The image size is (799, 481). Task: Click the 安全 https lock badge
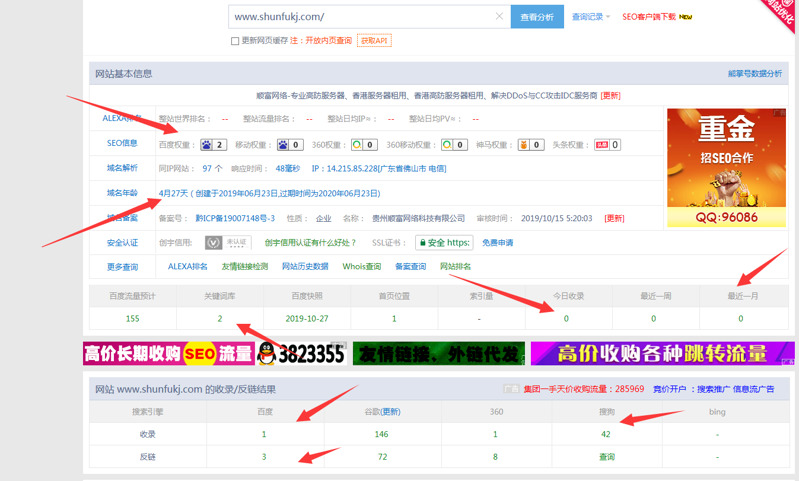pyautogui.click(x=444, y=243)
